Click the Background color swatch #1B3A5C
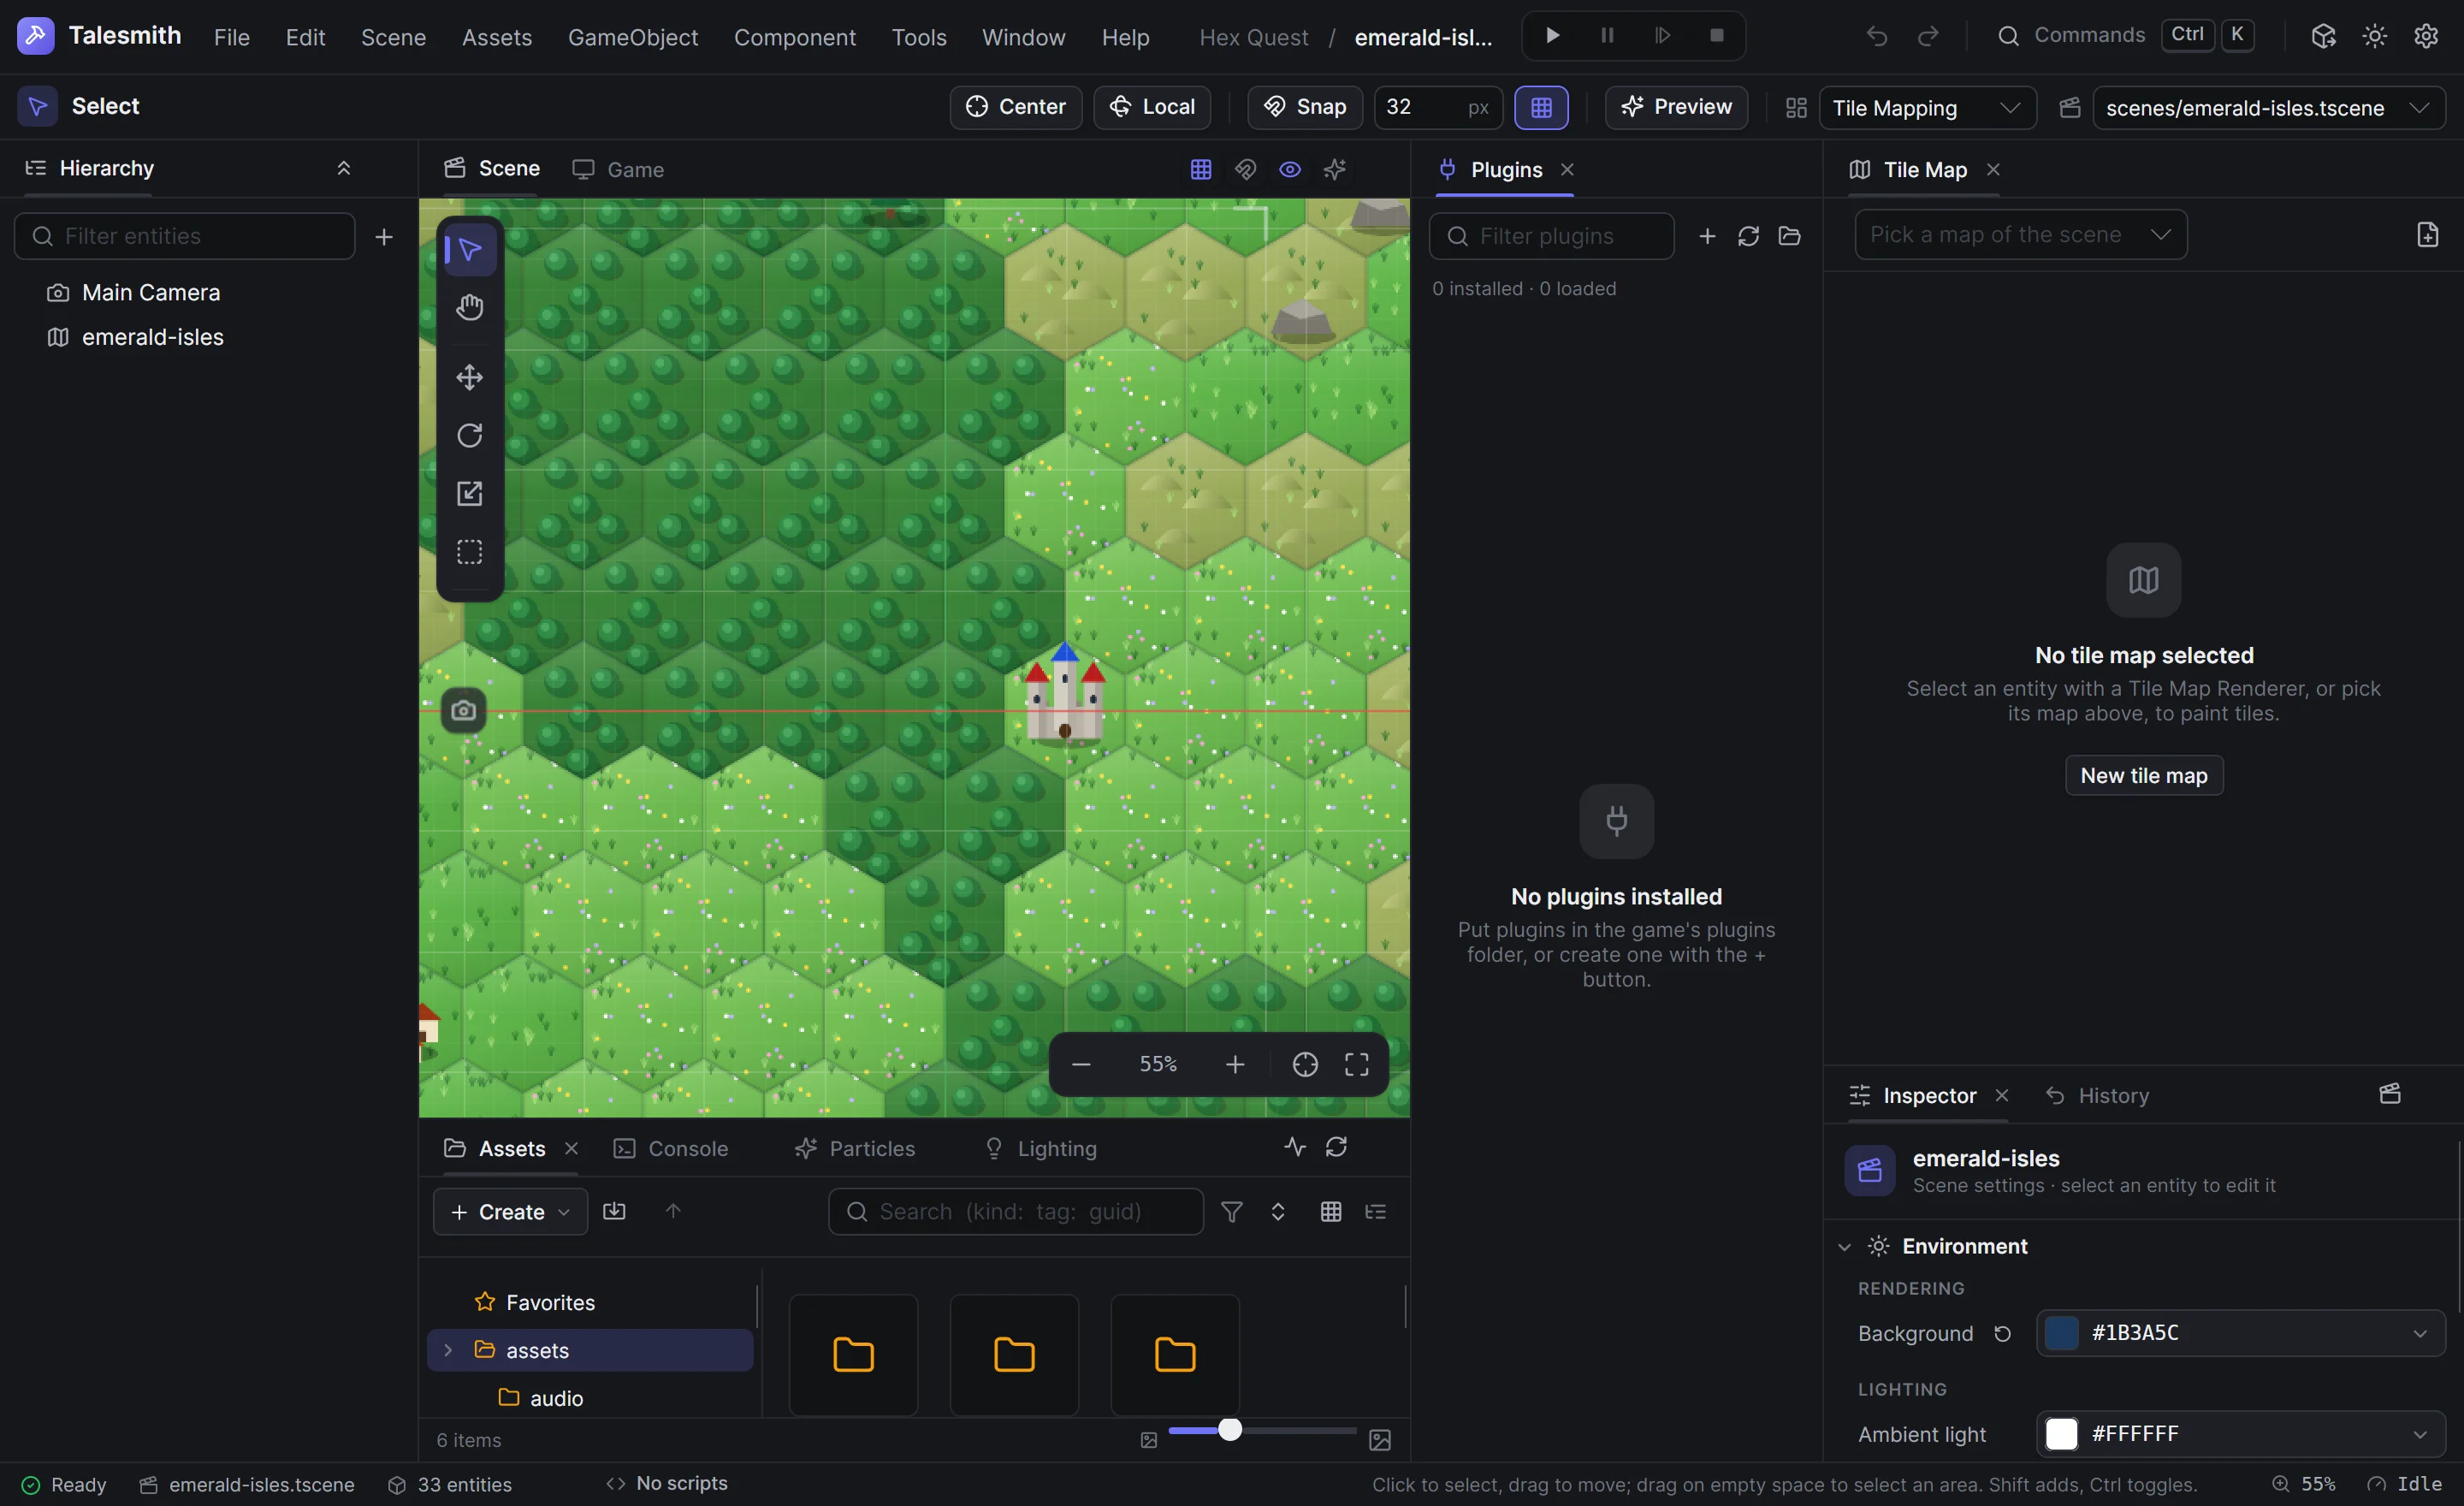 pyautogui.click(x=2061, y=1333)
